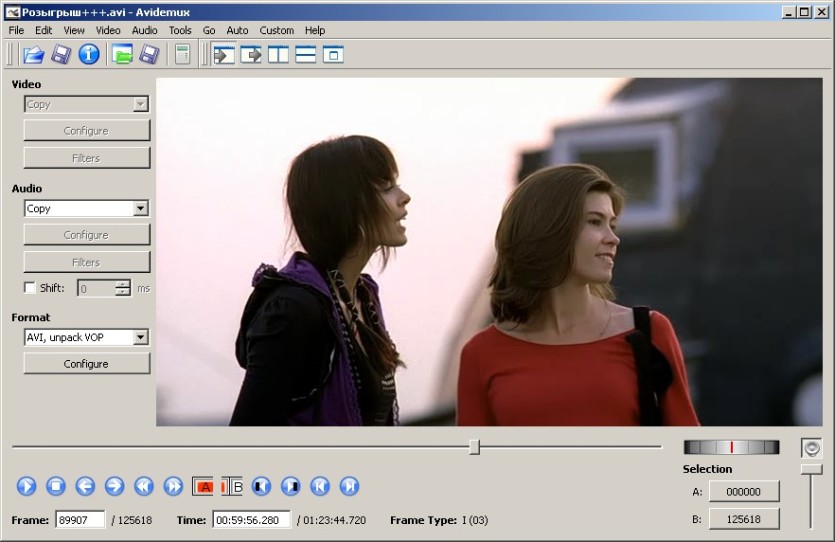Image resolution: width=835 pixels, height=542 pixels.
Task: Click selection A button 000000
Action: [744, 491]
